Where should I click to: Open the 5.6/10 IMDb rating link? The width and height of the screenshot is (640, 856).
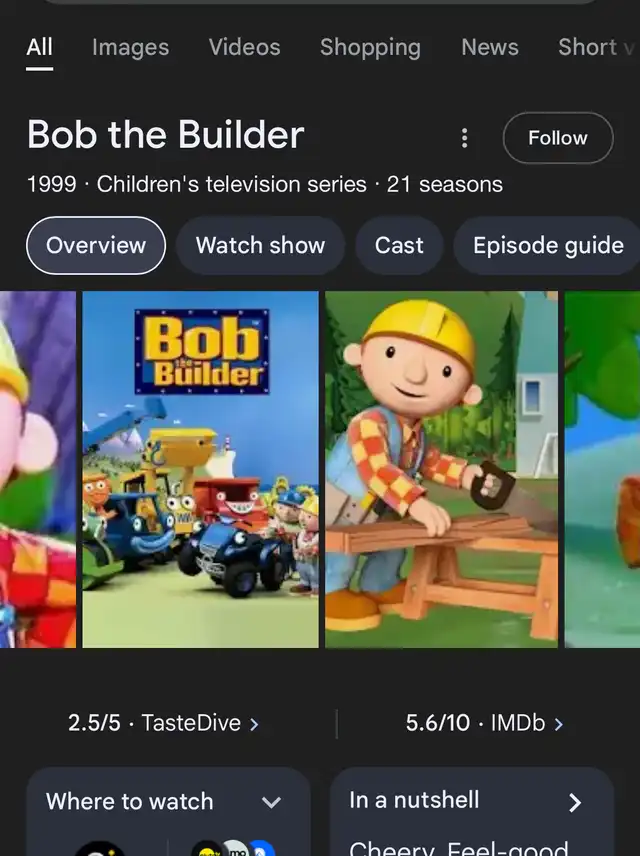(x=484, y=723)
